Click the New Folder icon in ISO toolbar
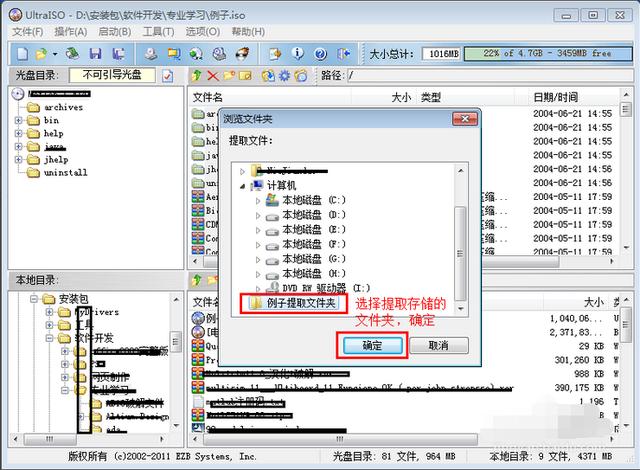This screenshot has height=470, width=640. tap(229, 75)
